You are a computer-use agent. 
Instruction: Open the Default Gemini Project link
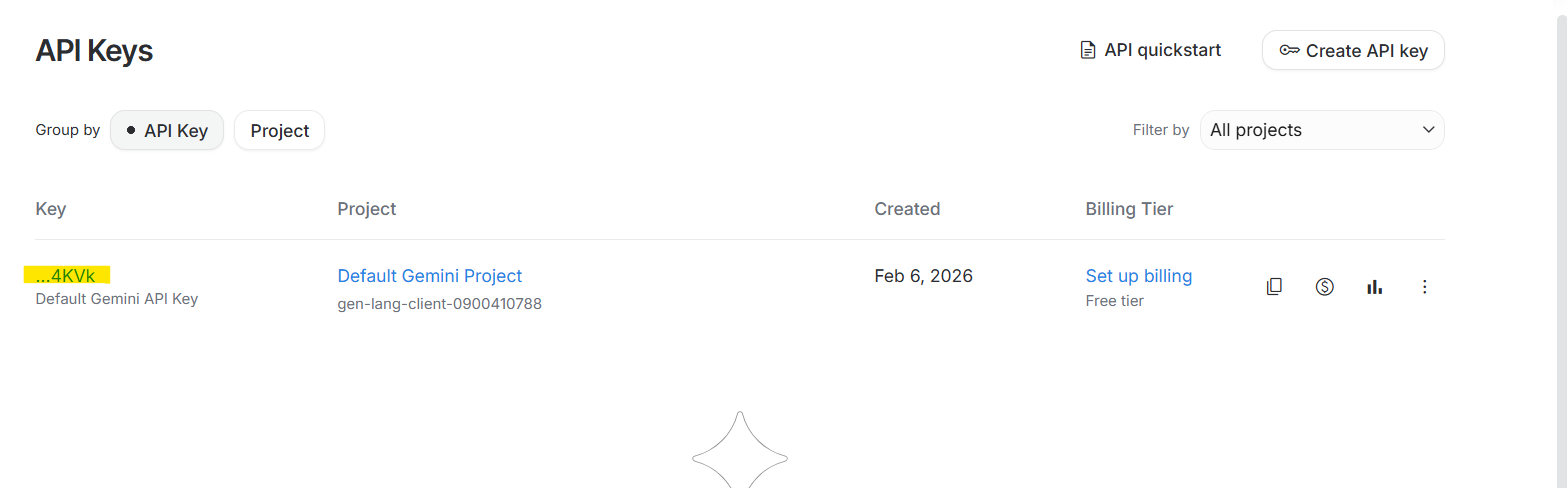(x=430, y=276)
